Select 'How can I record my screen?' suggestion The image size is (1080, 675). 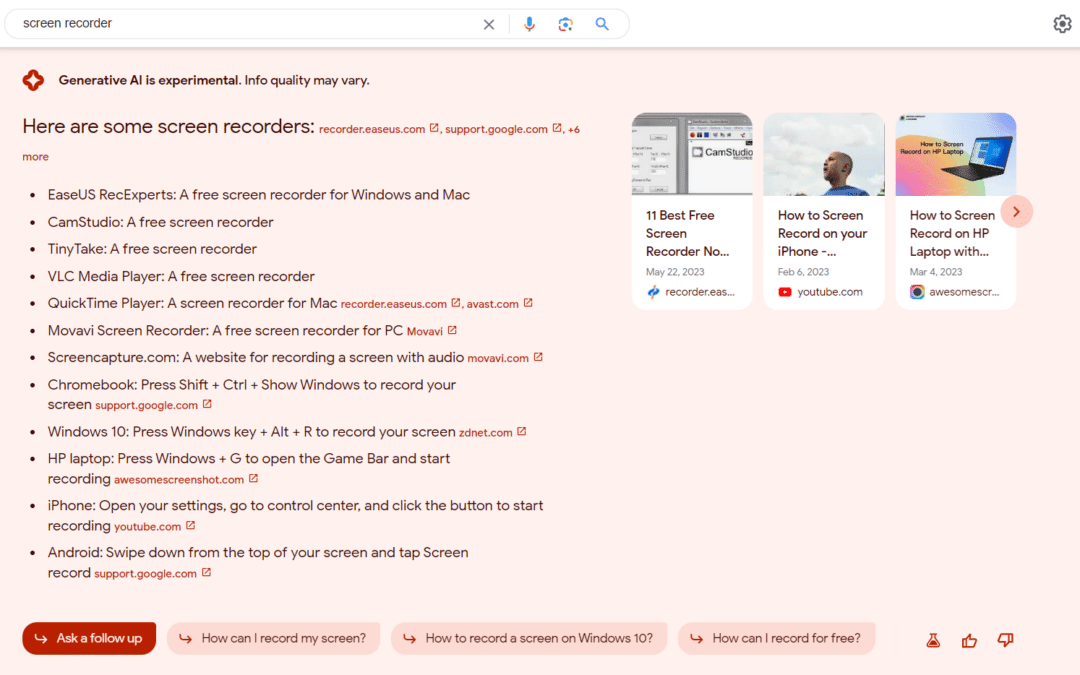273,638
